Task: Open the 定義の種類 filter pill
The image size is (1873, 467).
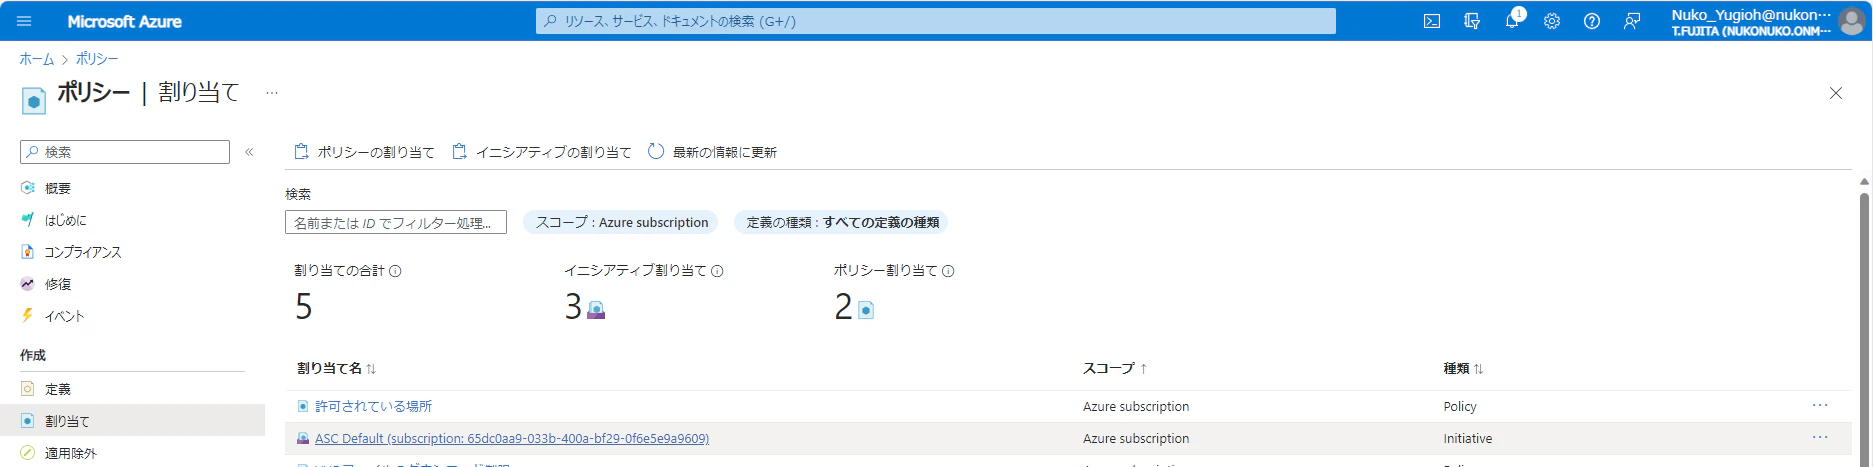Action: (842, 222)
